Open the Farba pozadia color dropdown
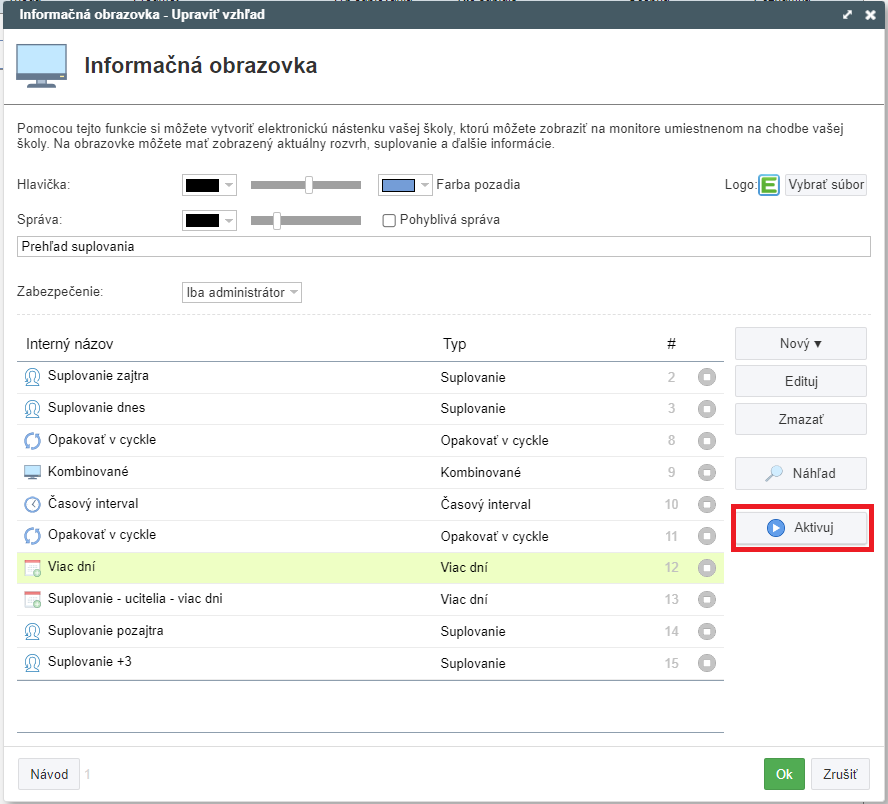Screen dimensions: 888x804 pyautogui.click(x=405, y=185)
